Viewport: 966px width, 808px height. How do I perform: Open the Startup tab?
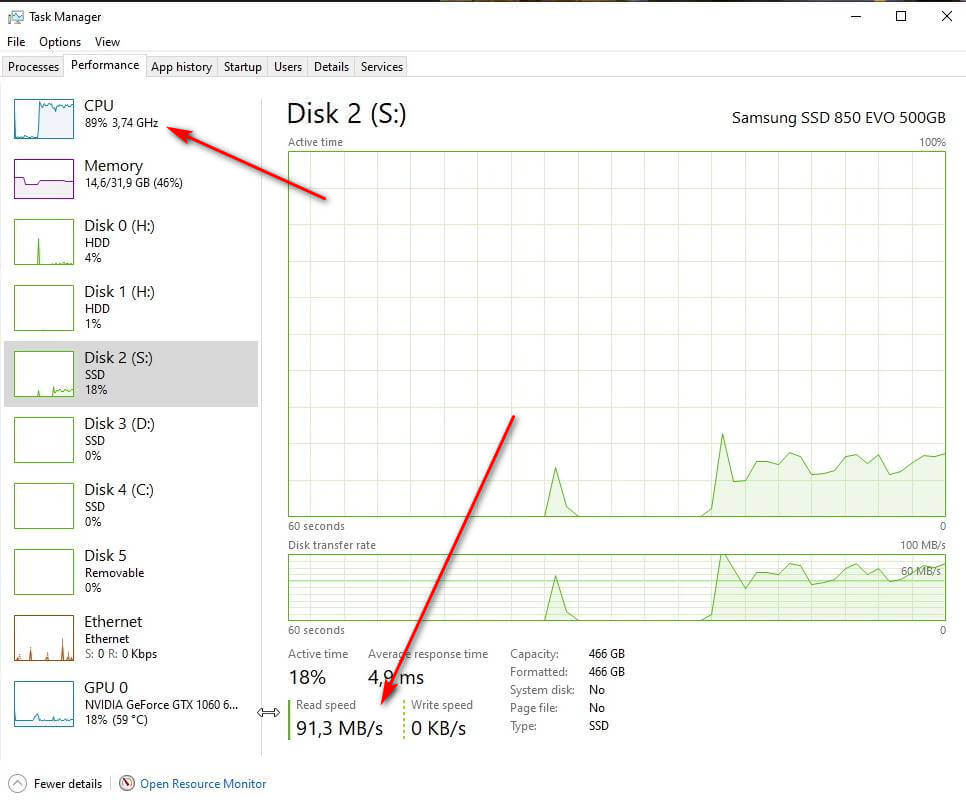tap(242, 67)
